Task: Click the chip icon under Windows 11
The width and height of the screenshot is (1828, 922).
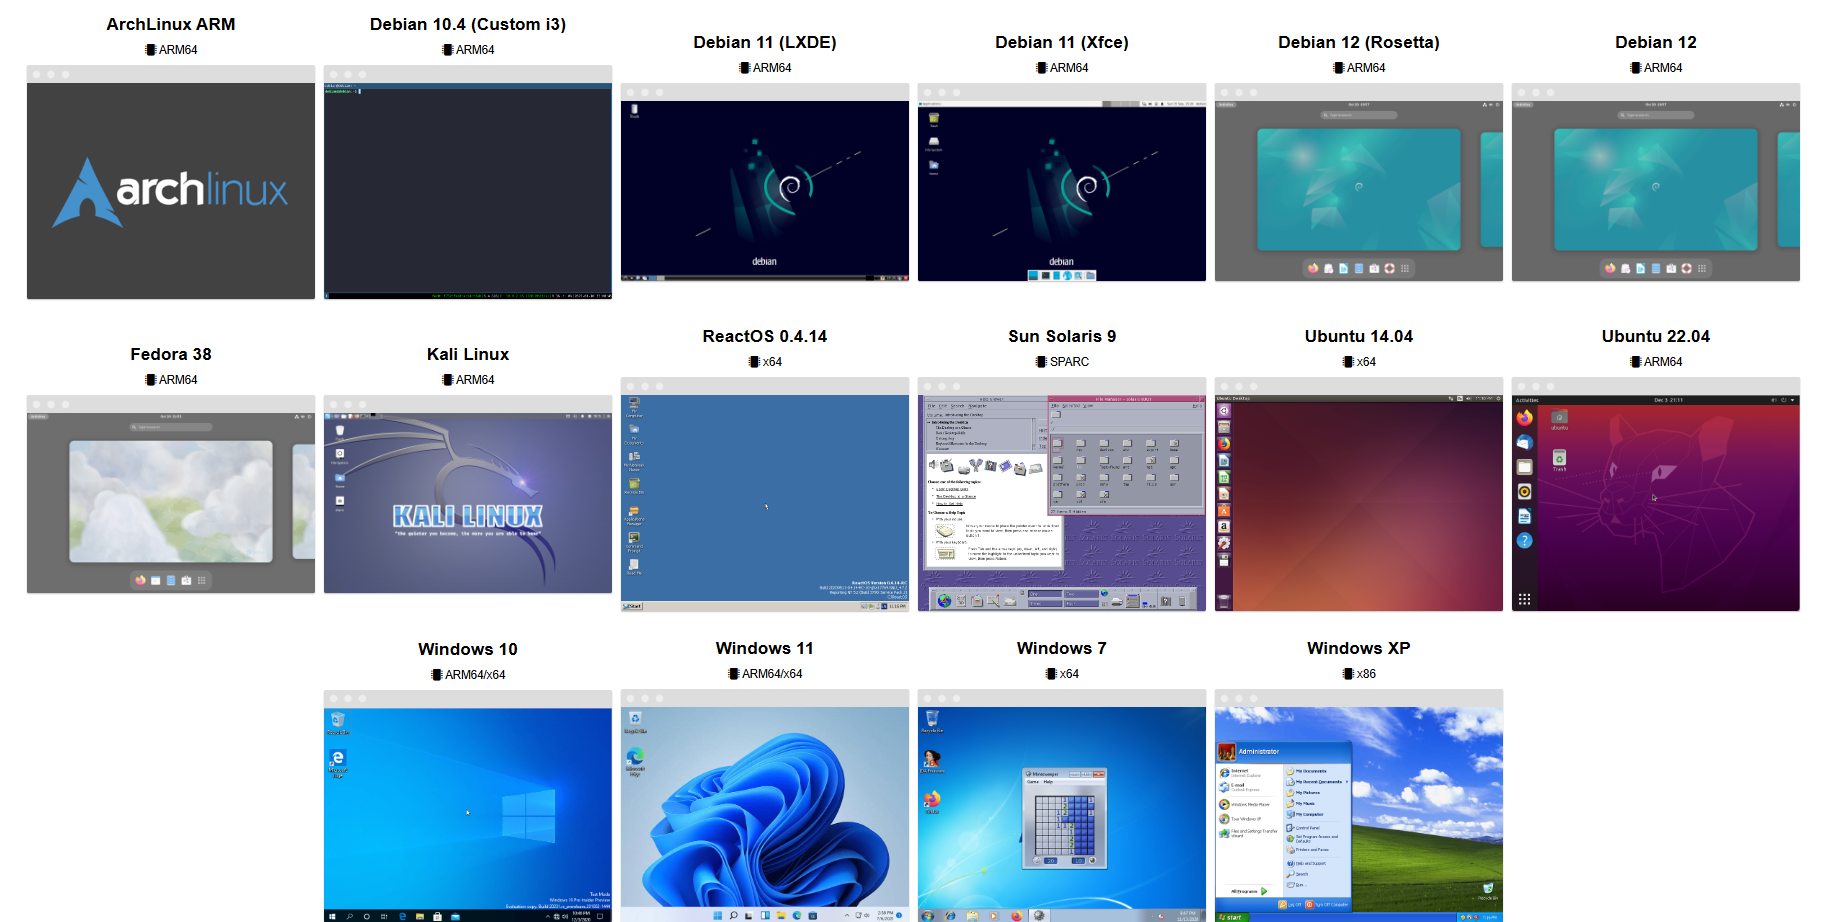Action: (733, 674)
